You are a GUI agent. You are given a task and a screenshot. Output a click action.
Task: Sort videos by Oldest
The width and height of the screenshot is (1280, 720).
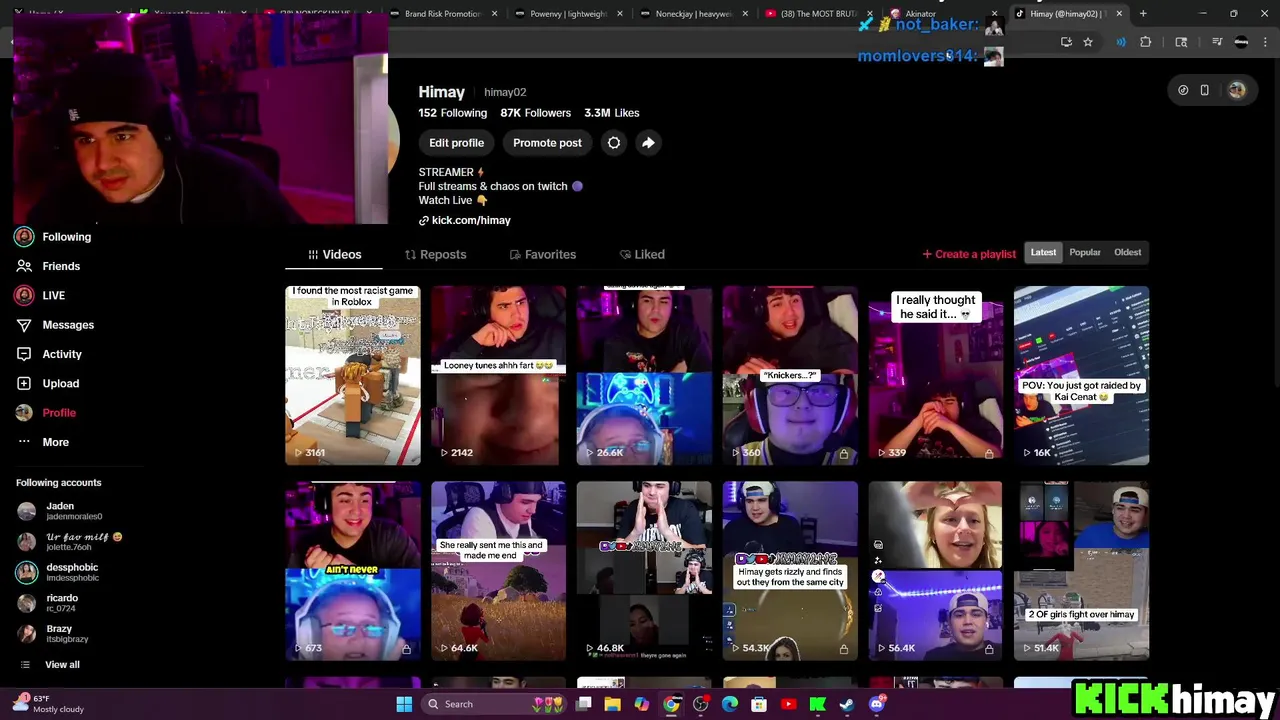[1128, 252]
